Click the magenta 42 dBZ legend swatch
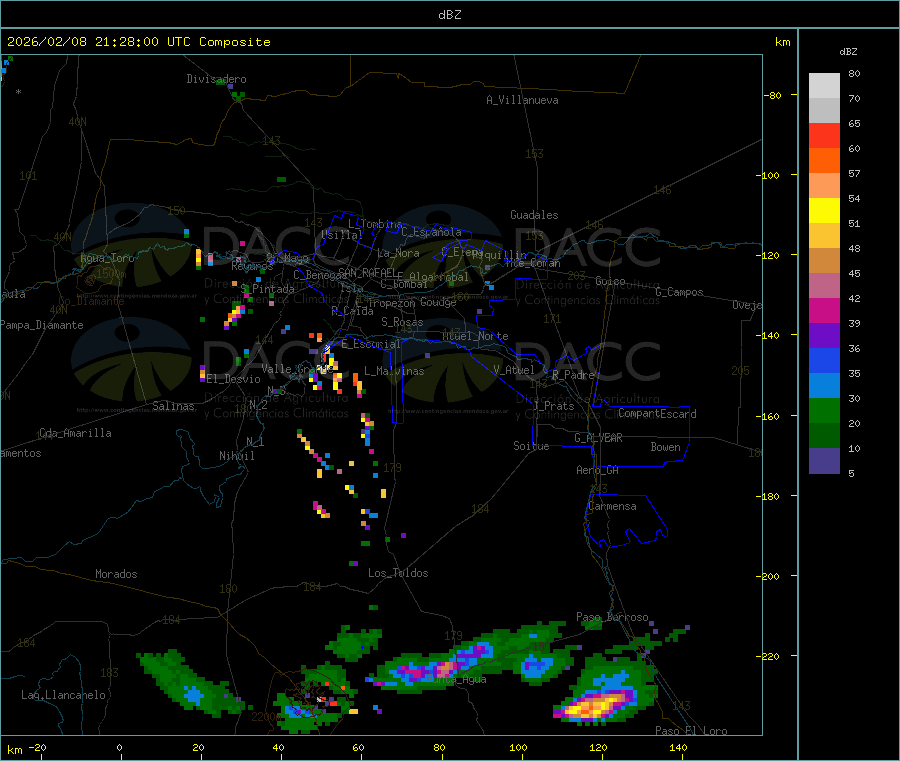The height and width of the screenshot is (761, 900). (x=824, y=310)
